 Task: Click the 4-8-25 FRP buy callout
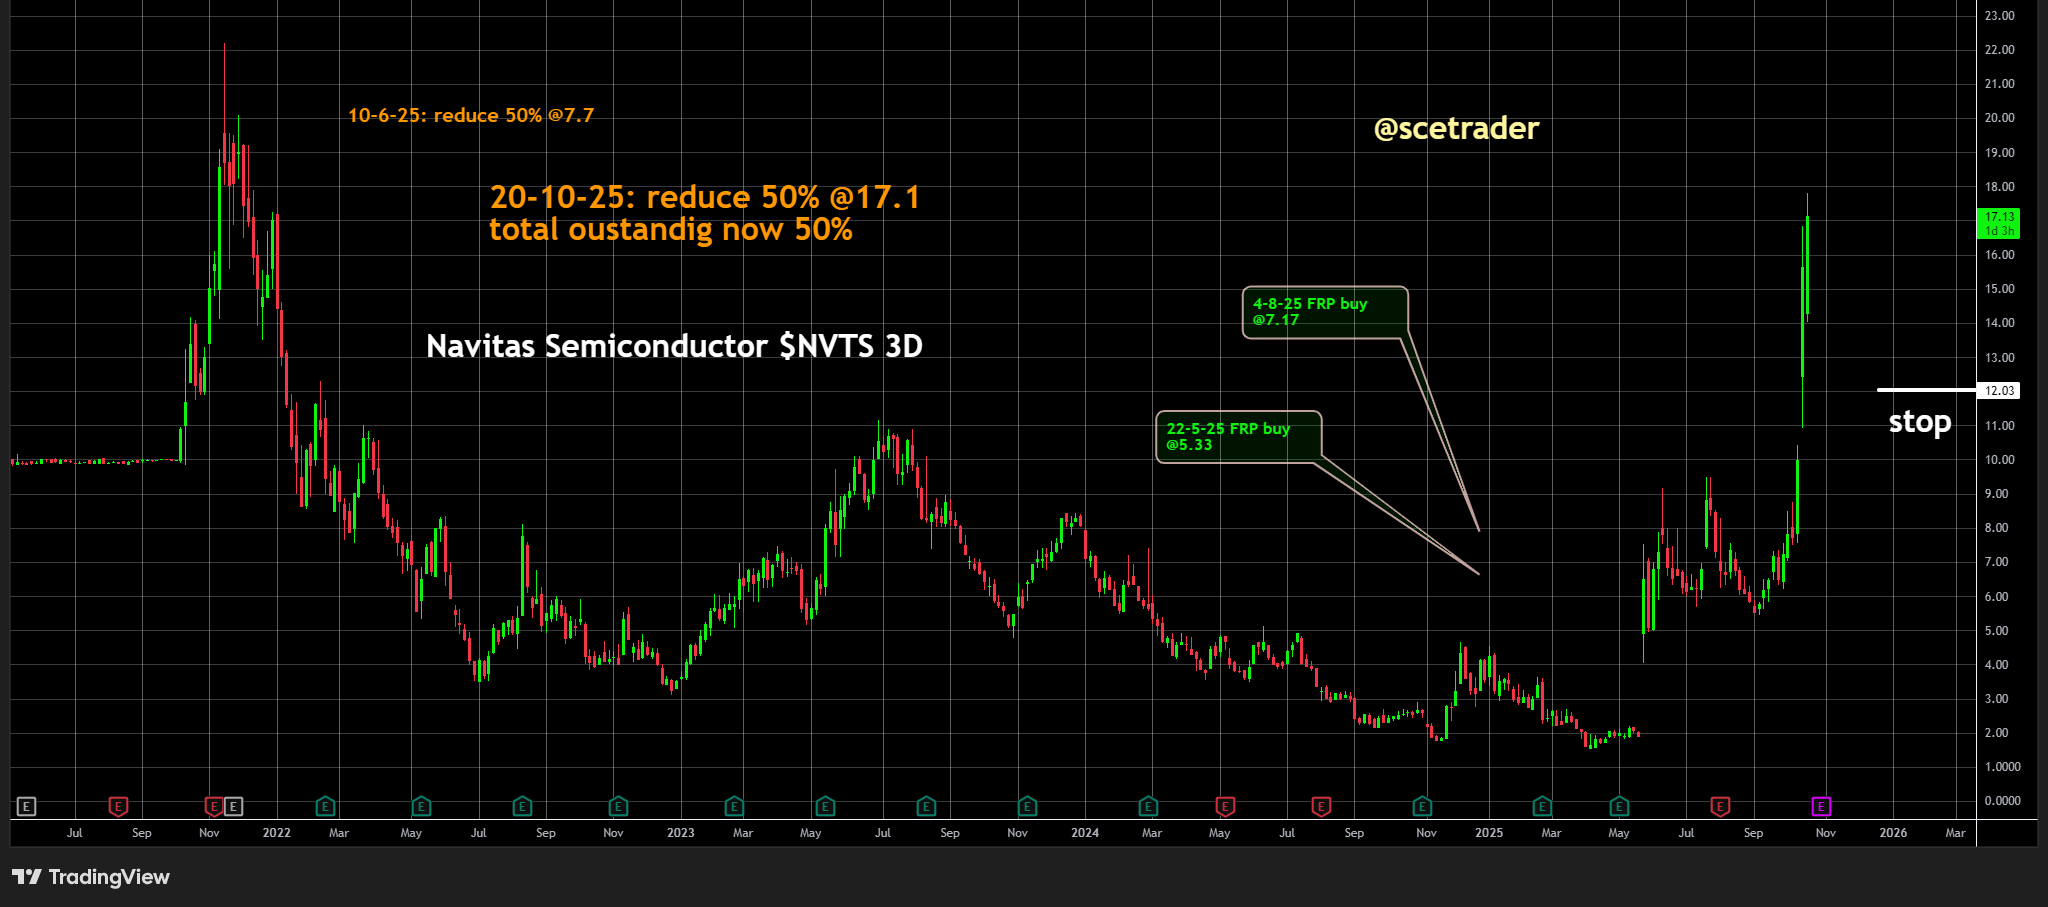(x=1324, y=312)
